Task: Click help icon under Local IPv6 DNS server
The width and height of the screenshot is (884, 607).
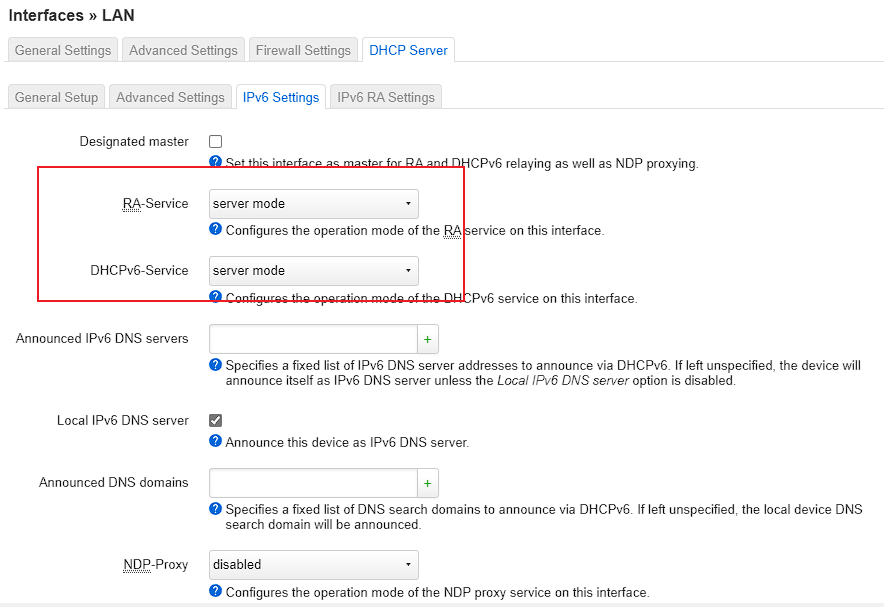Action: coord(215,441)
